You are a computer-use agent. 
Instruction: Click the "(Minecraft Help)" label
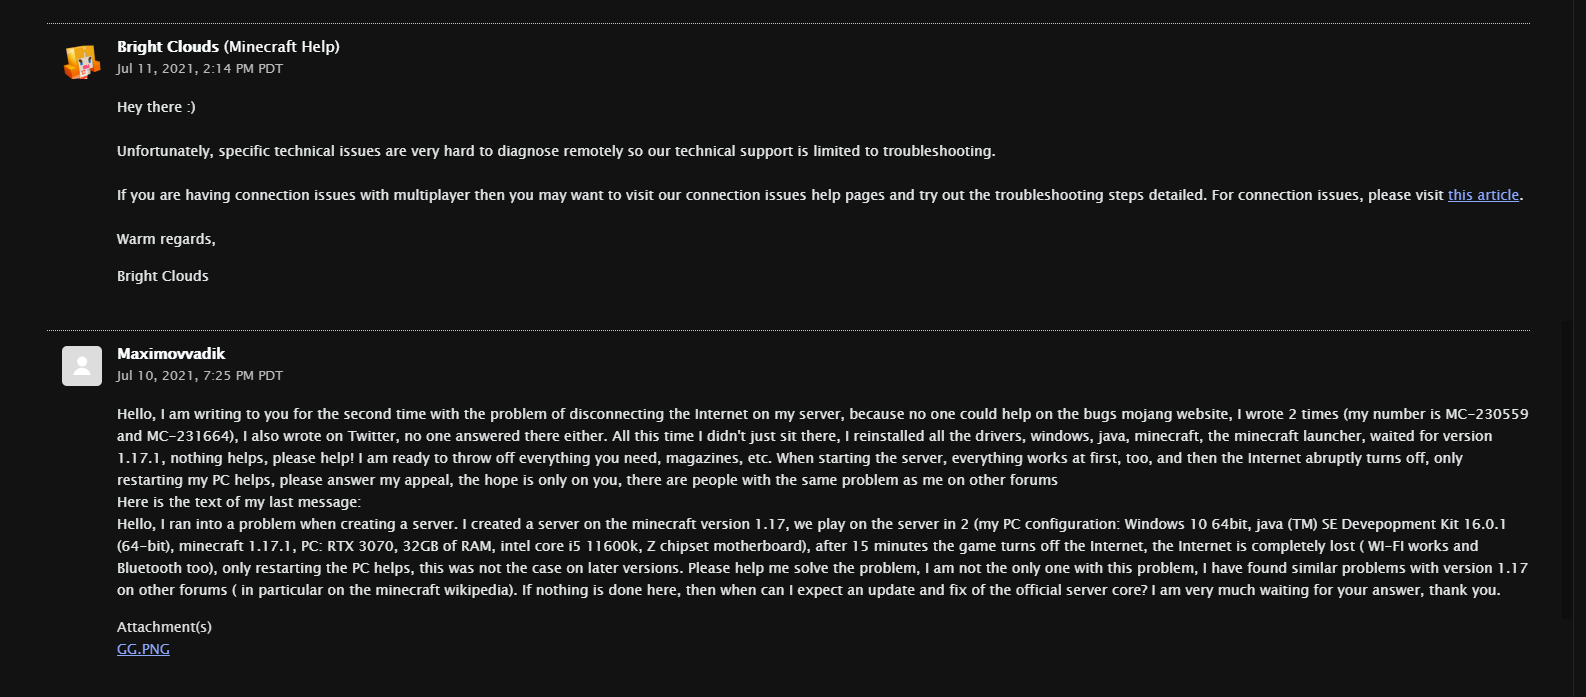(x=282, y=47)
